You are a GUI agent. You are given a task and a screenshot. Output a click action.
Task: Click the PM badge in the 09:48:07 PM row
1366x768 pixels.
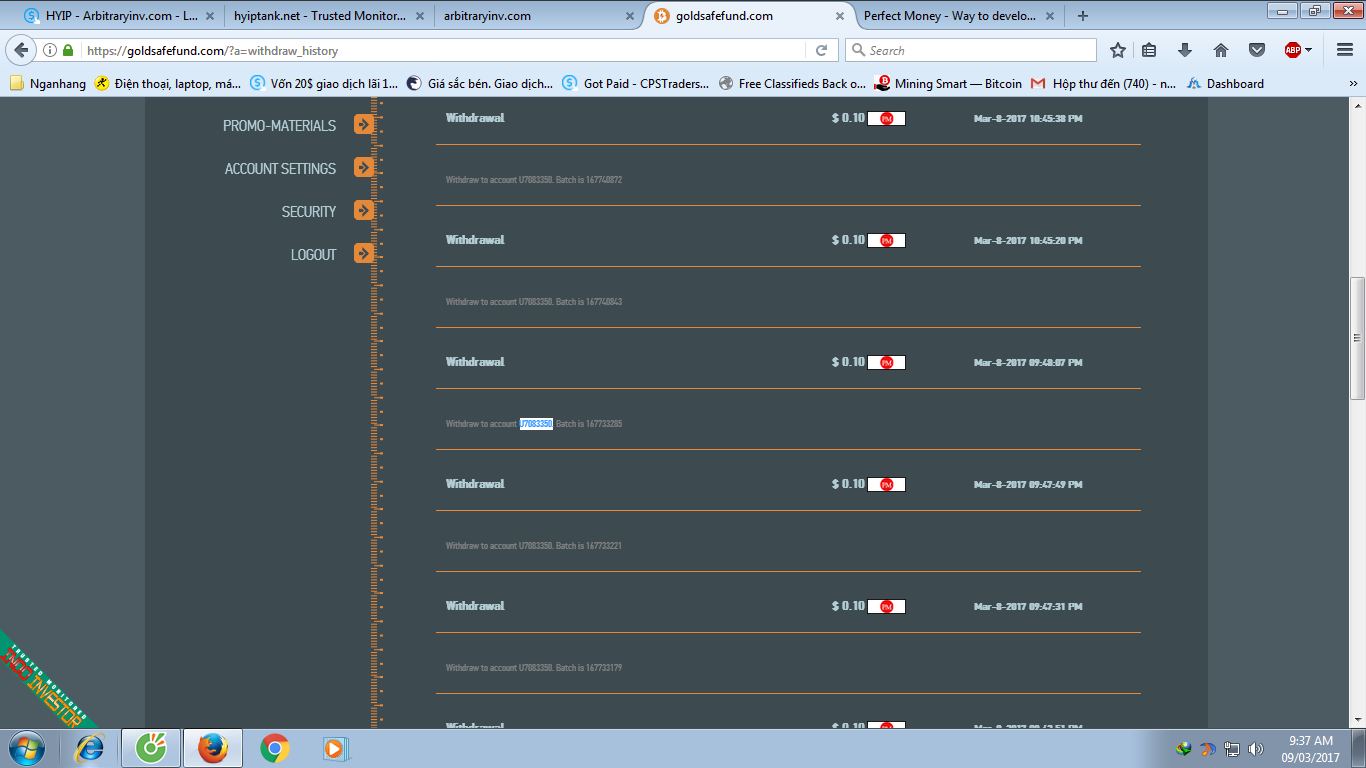pyautogui.click(x=886, y=363)
